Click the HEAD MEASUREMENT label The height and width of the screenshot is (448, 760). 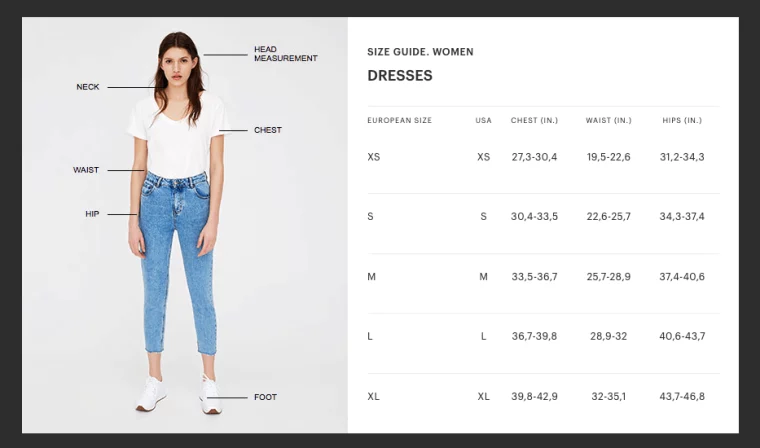pyautogui.click(x=285, y=54)
